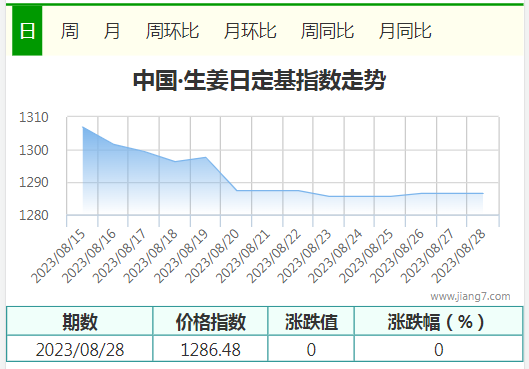Select the 周同比 tab
529x369 pixels.
coord(327,31)
